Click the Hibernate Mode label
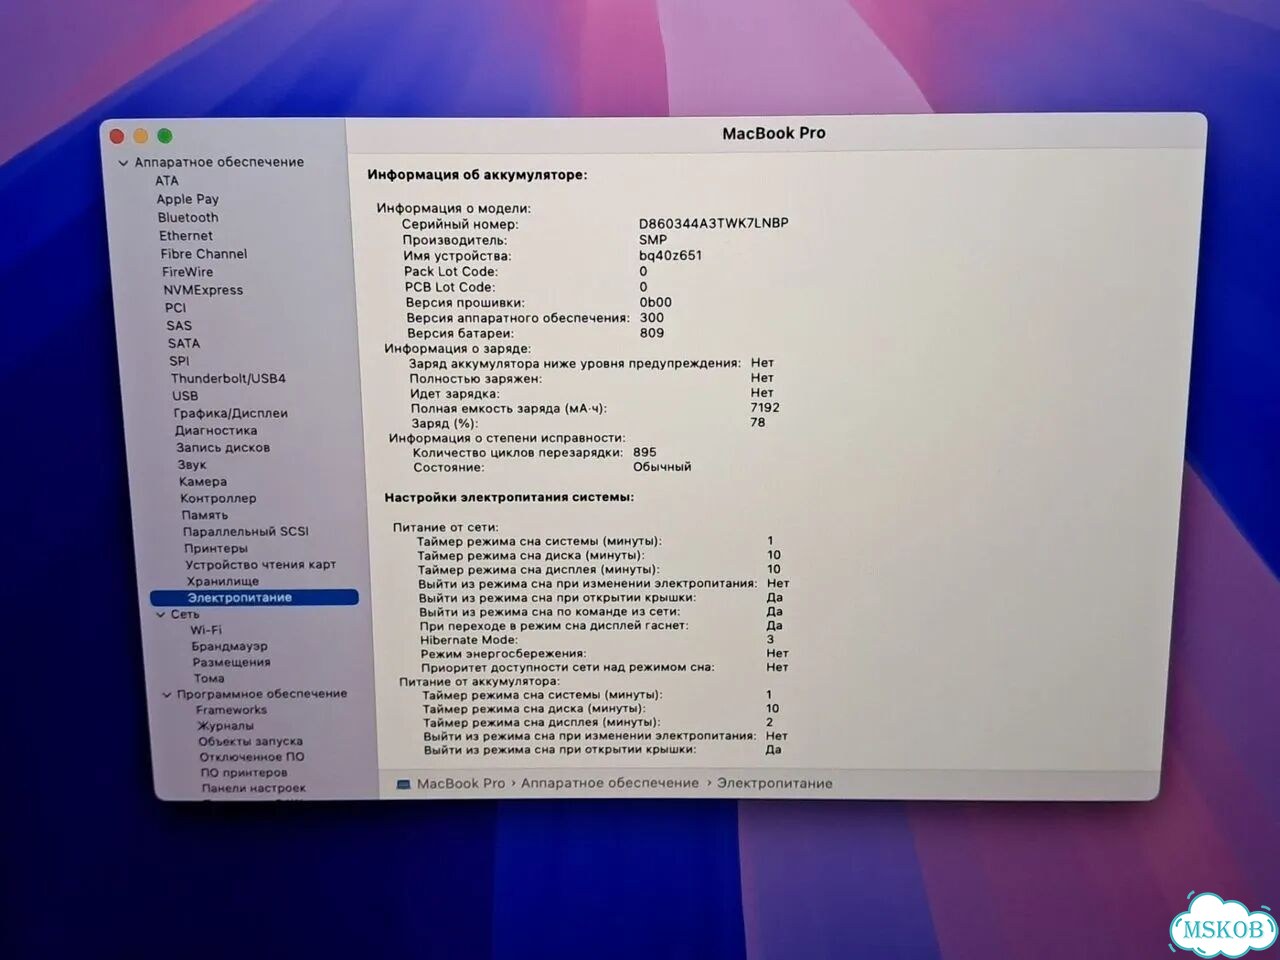 click(x=469, y=640)
